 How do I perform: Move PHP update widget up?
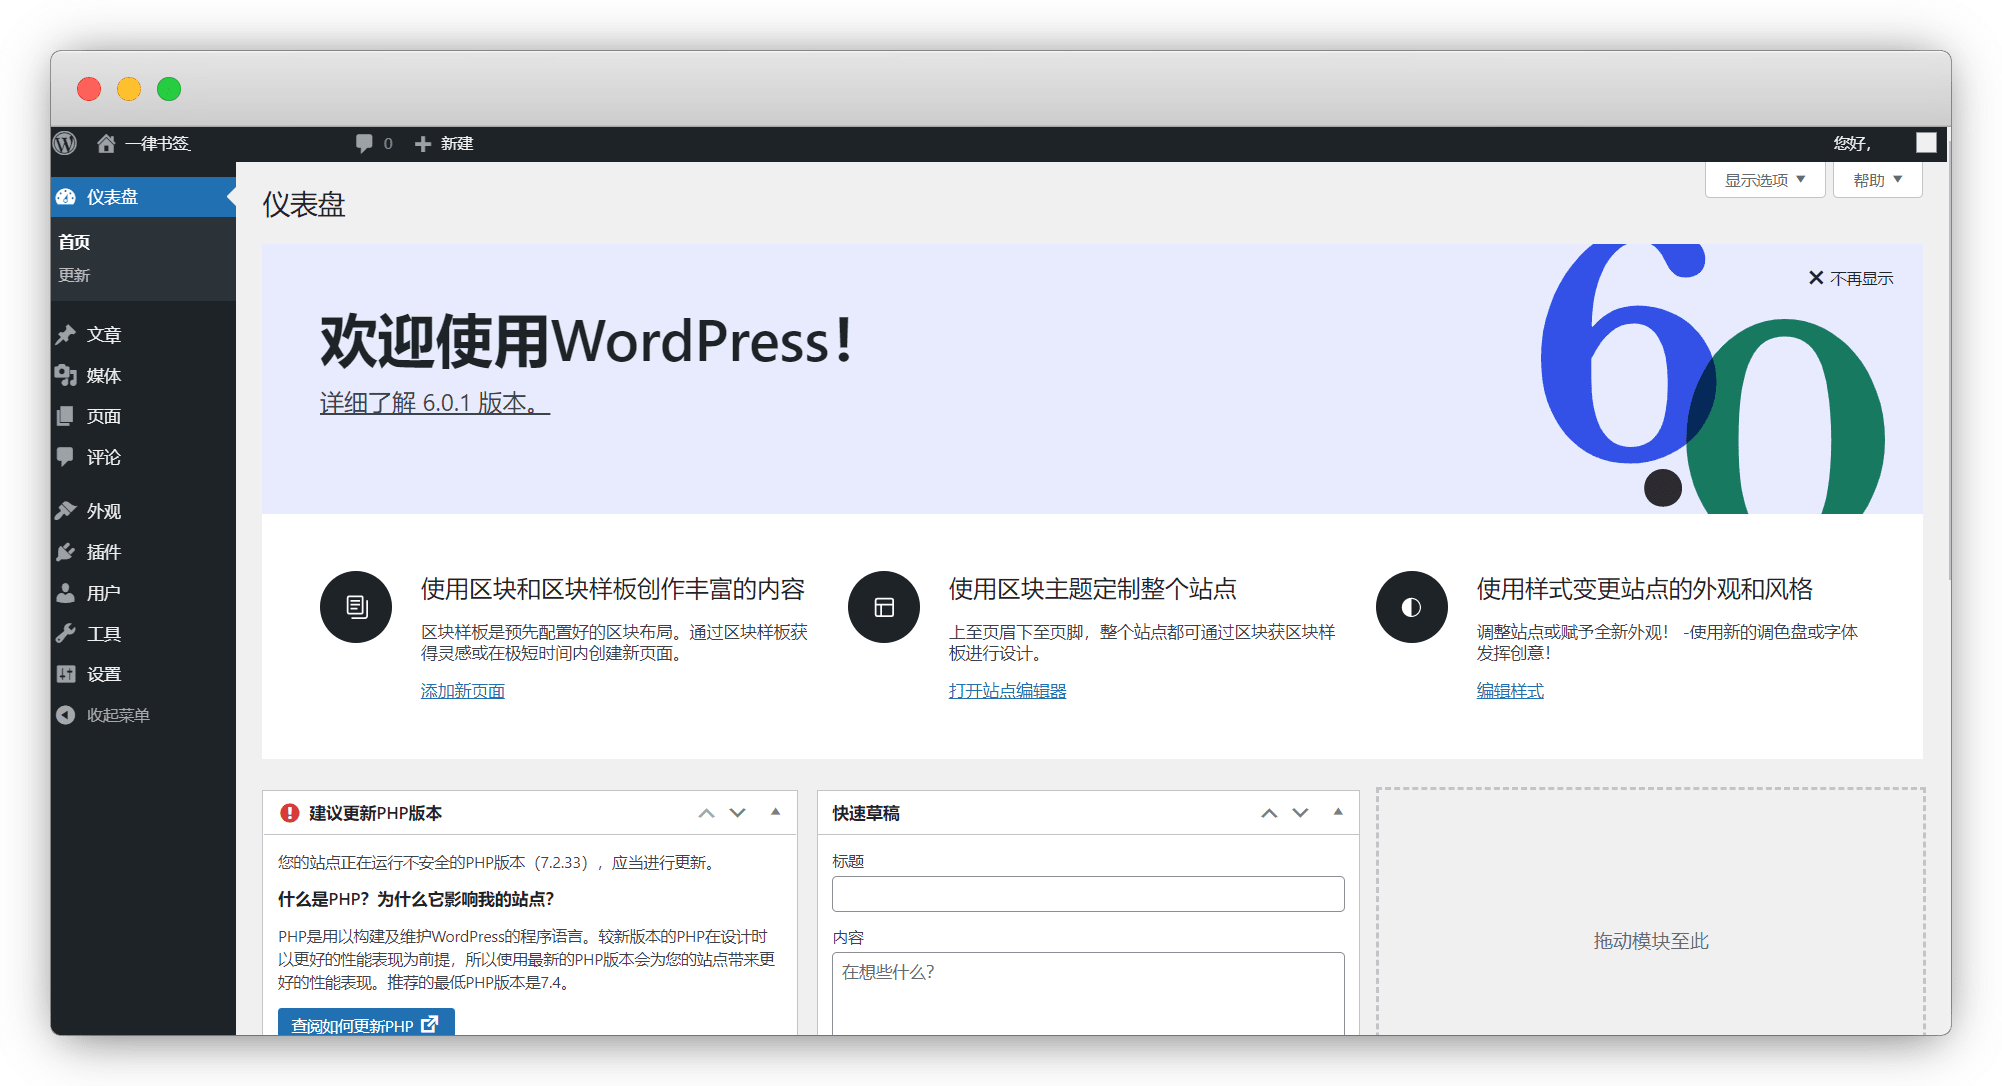coord(706,813)
